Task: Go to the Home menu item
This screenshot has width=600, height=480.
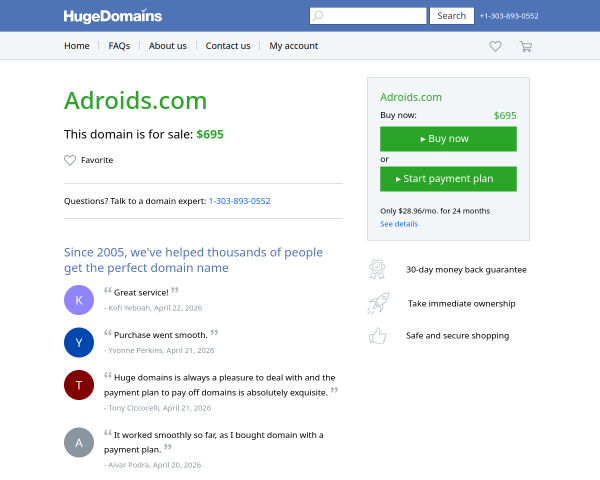Action: pyautogui.click(x=77, y=46)
